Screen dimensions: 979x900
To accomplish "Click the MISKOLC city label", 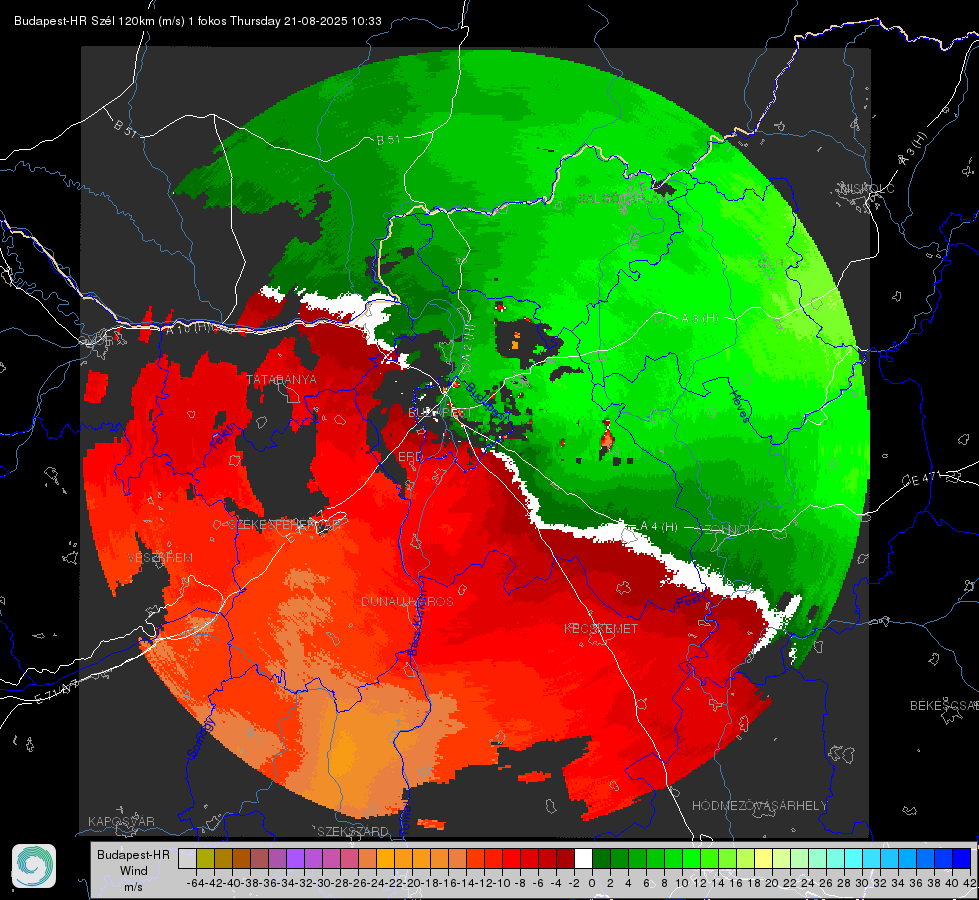I will [x=867, y=189].
